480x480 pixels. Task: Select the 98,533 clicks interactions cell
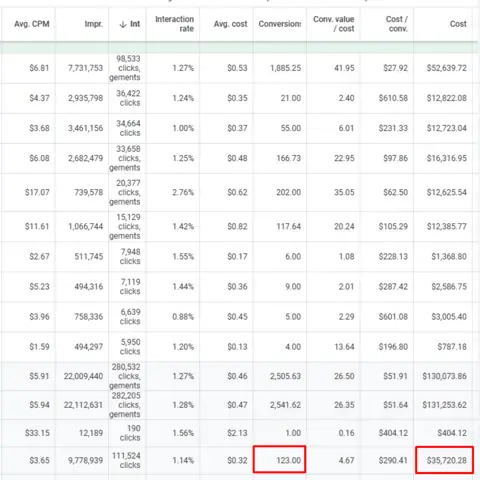pyautogui.click(x=125, y=68)
